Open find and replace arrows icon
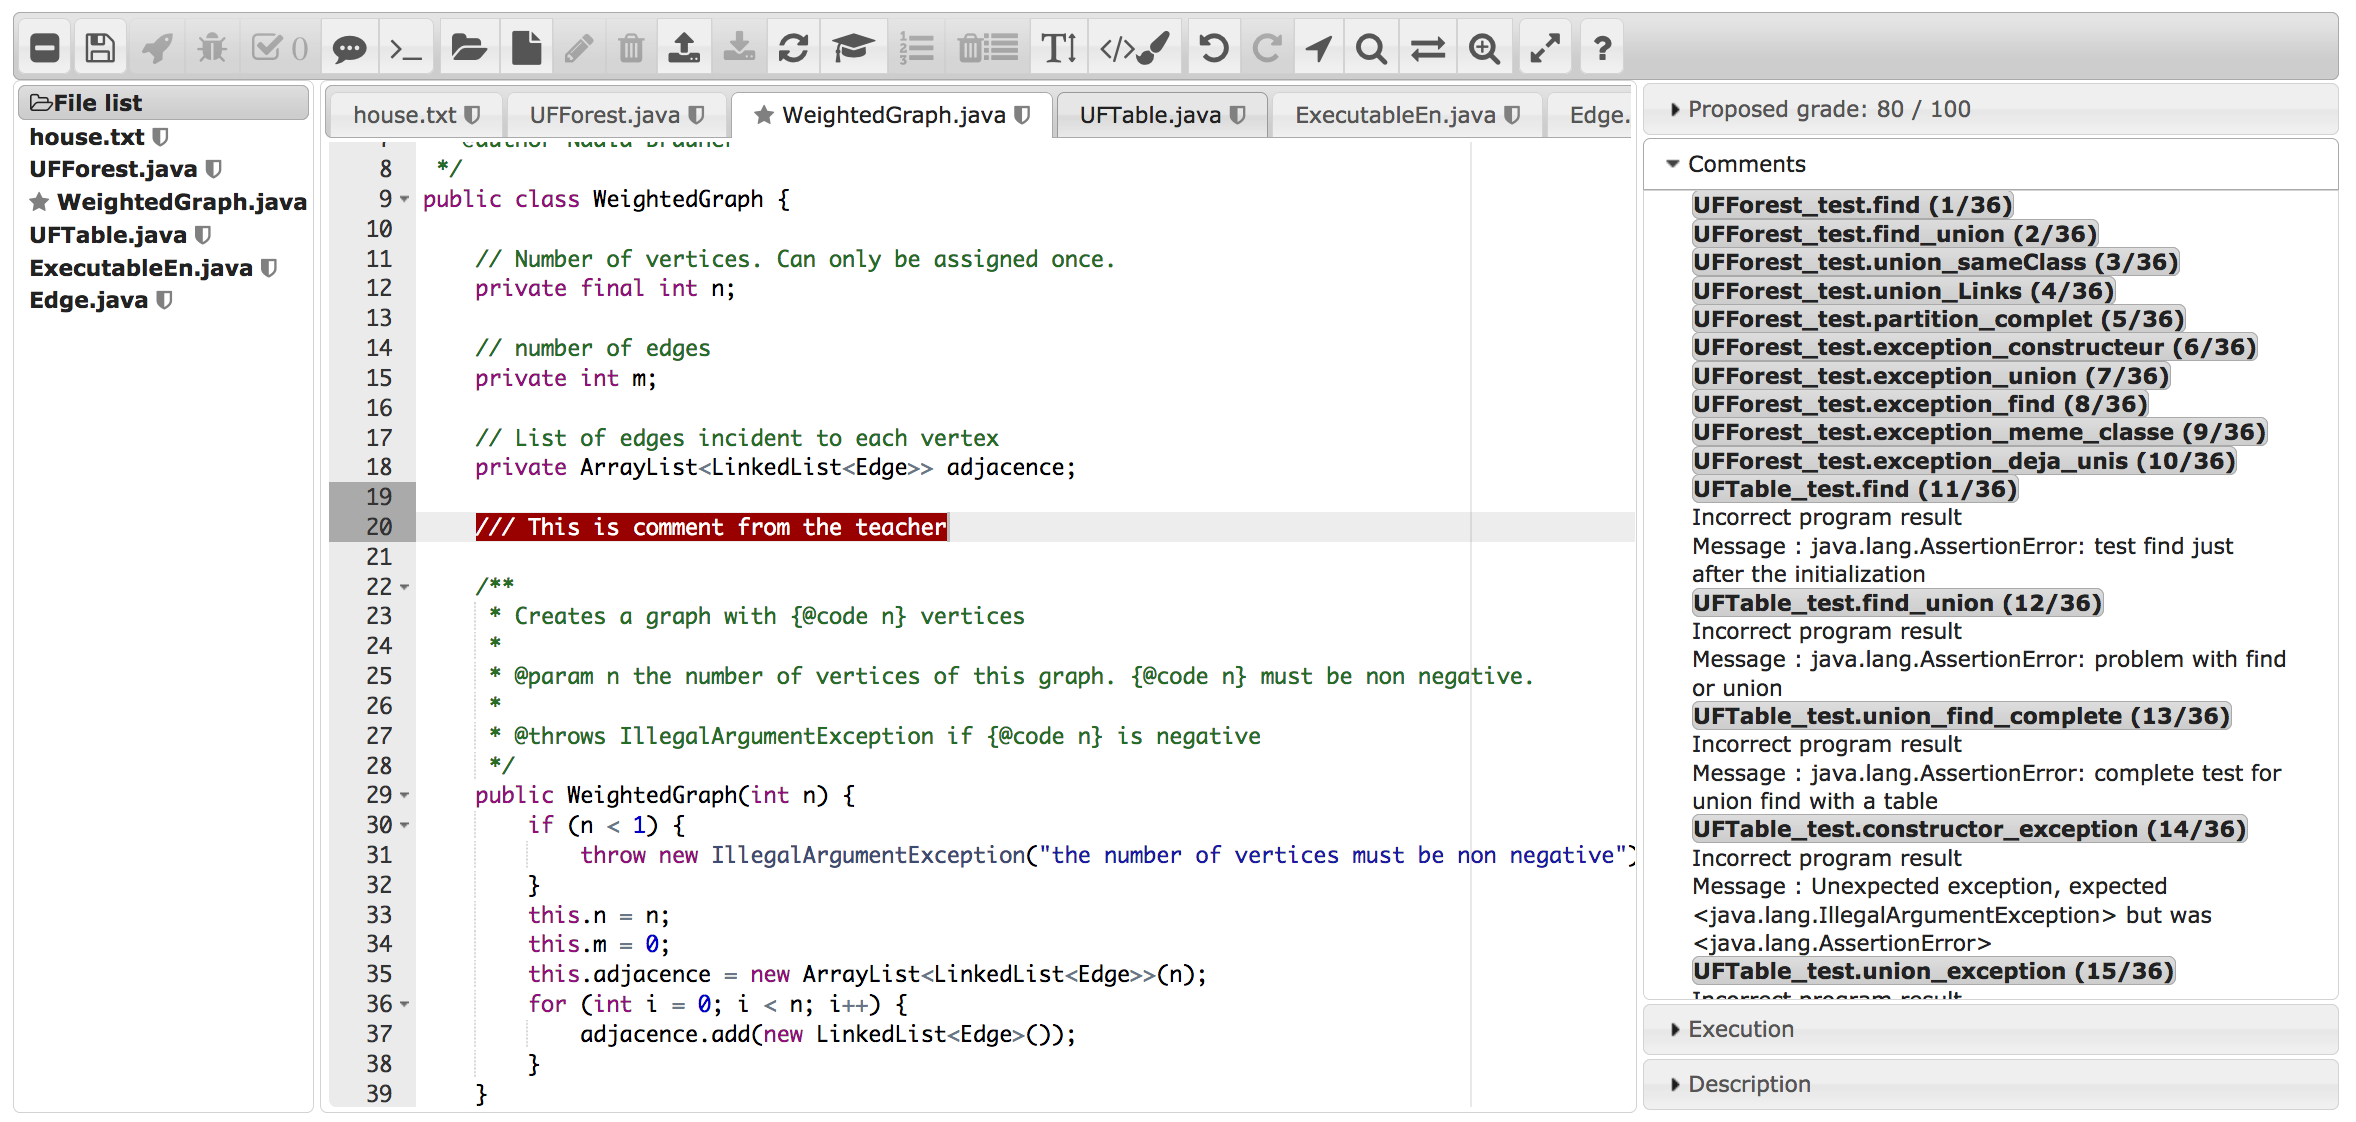Screen dimensions: 2356x1122 point(1427,48)
